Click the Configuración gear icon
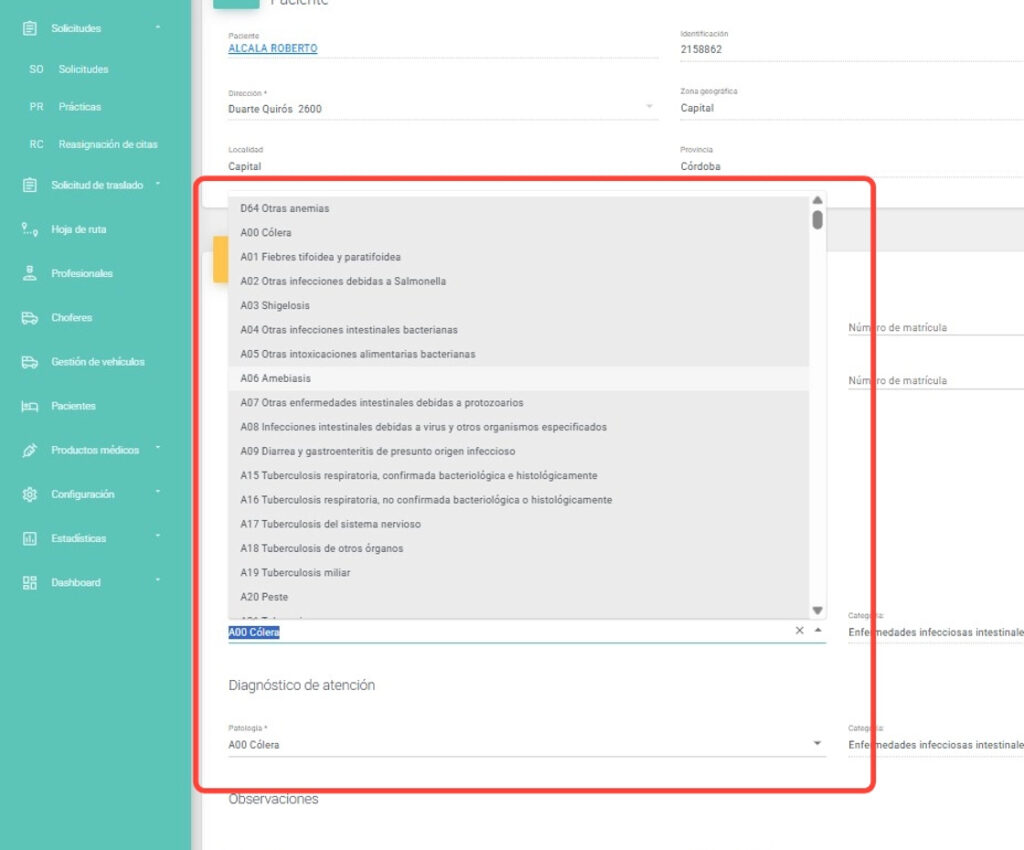The height and width of the screenshot is (850, 1024). tap(30, 494)
